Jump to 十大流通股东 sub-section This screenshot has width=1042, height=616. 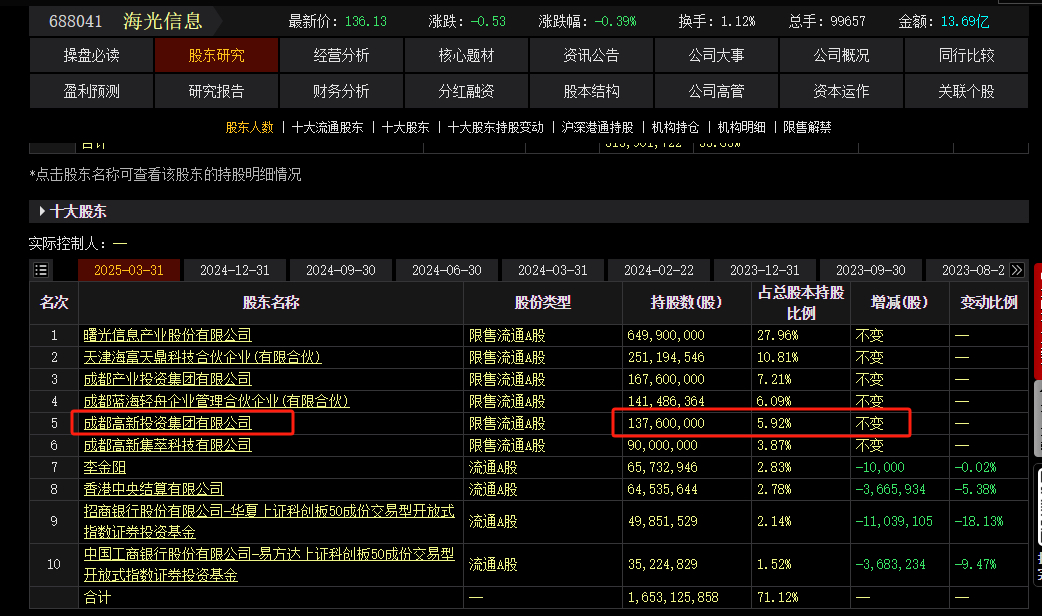click(328, 127)
